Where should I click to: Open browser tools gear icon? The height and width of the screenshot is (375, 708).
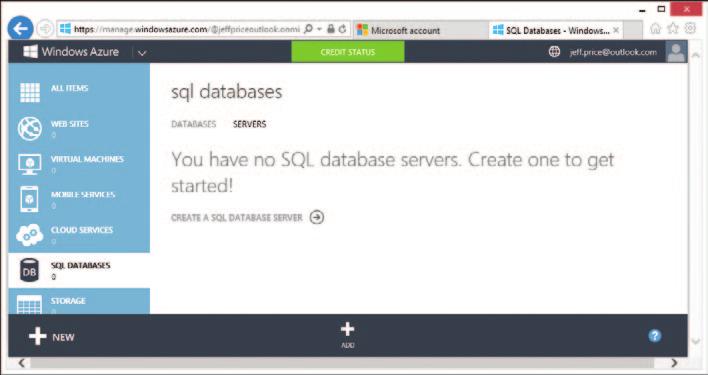(x=690, y=28)
